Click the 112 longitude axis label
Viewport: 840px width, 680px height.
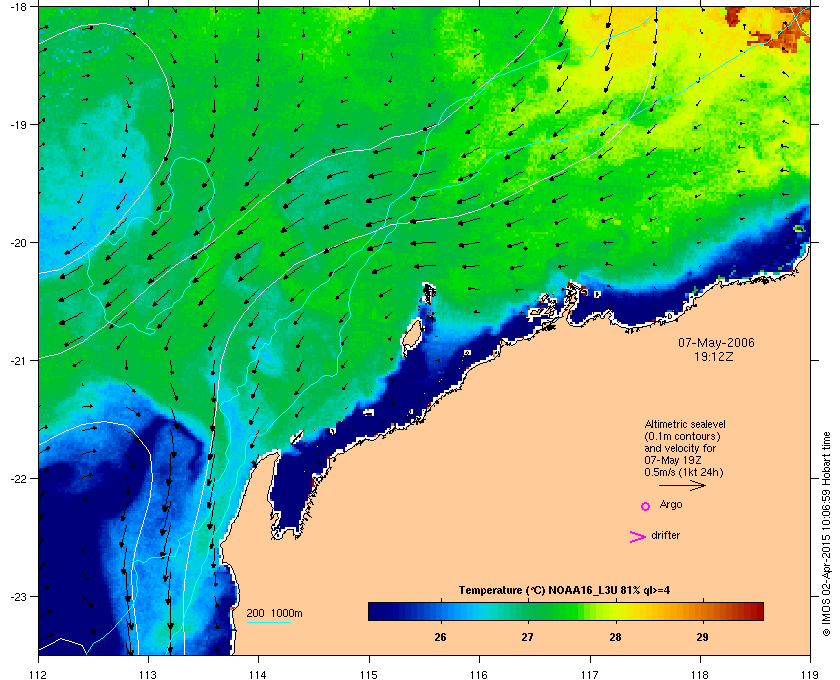tap(39, 675)
